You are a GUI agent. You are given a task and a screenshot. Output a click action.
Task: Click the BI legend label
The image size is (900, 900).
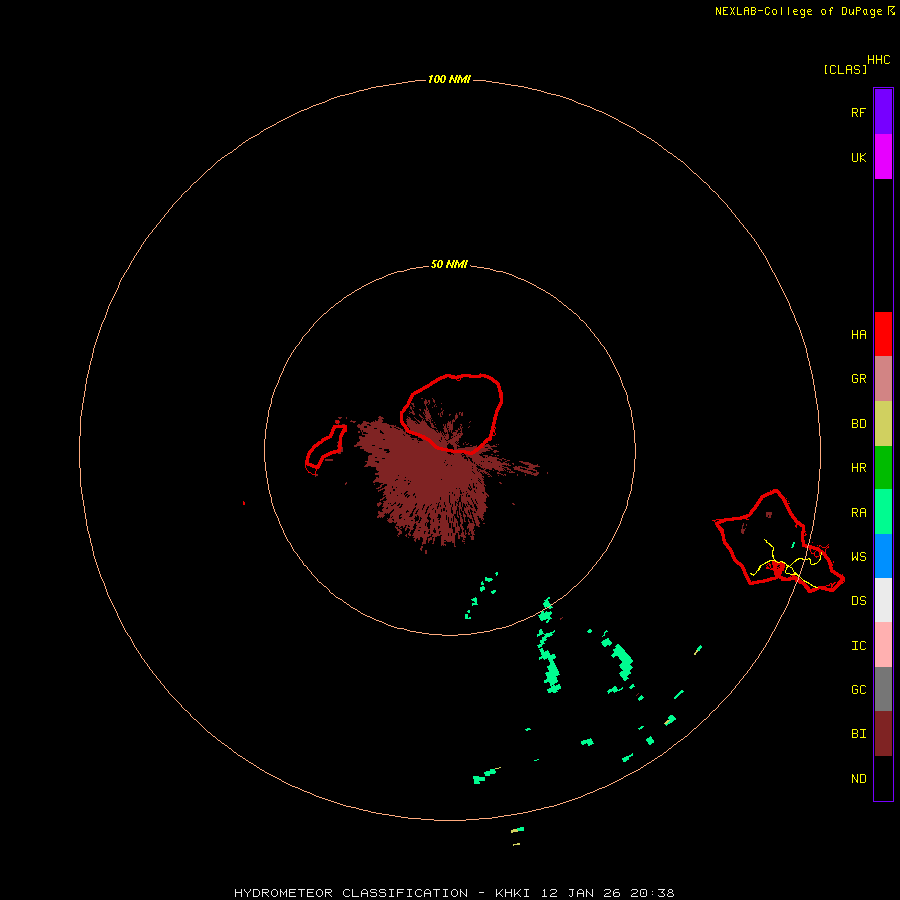click(x=858, y=734)
